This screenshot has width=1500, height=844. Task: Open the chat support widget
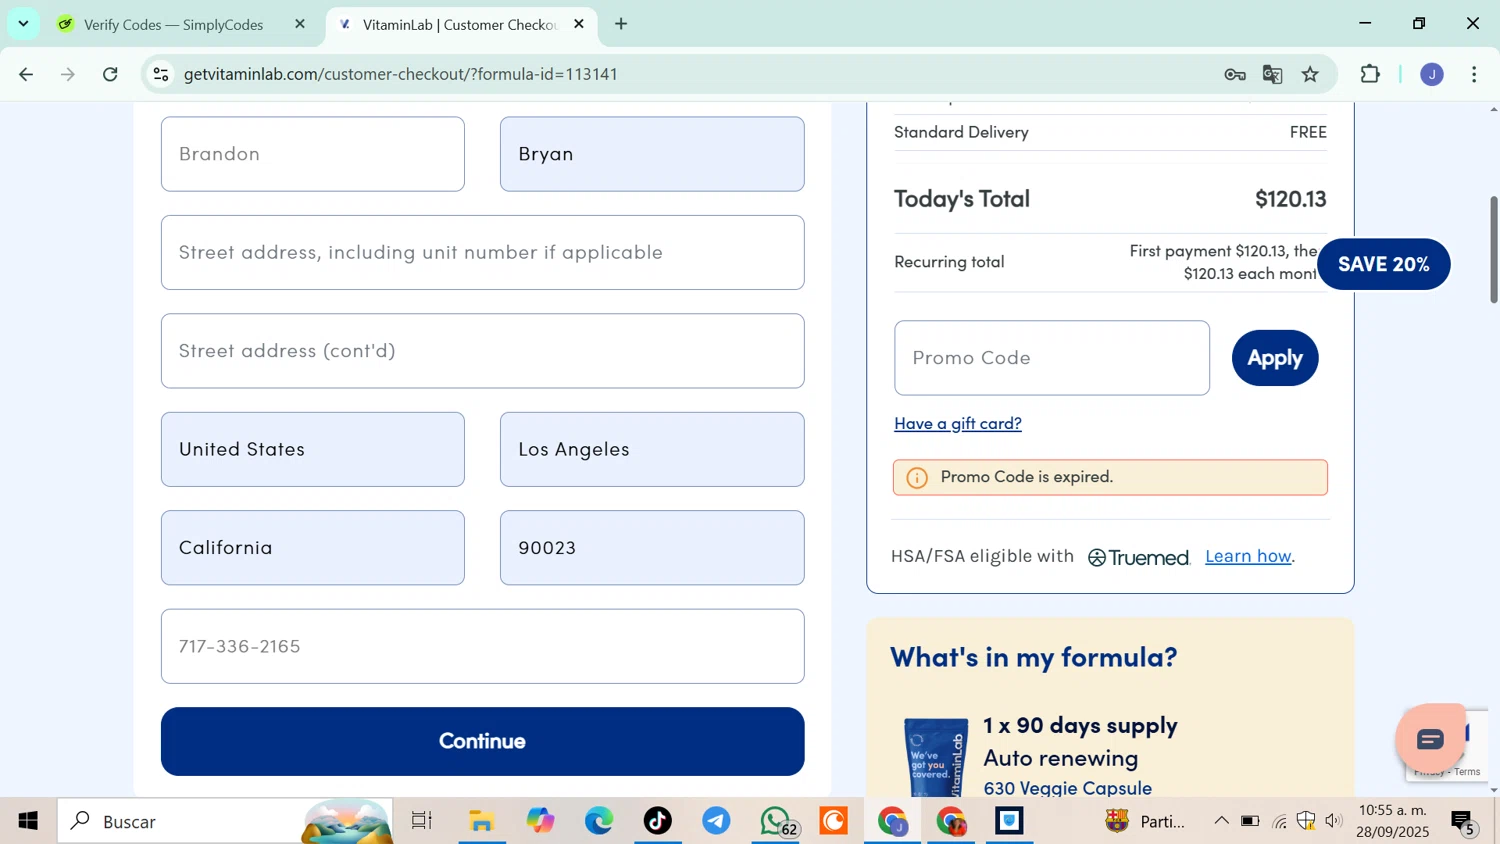point(1430,739)
